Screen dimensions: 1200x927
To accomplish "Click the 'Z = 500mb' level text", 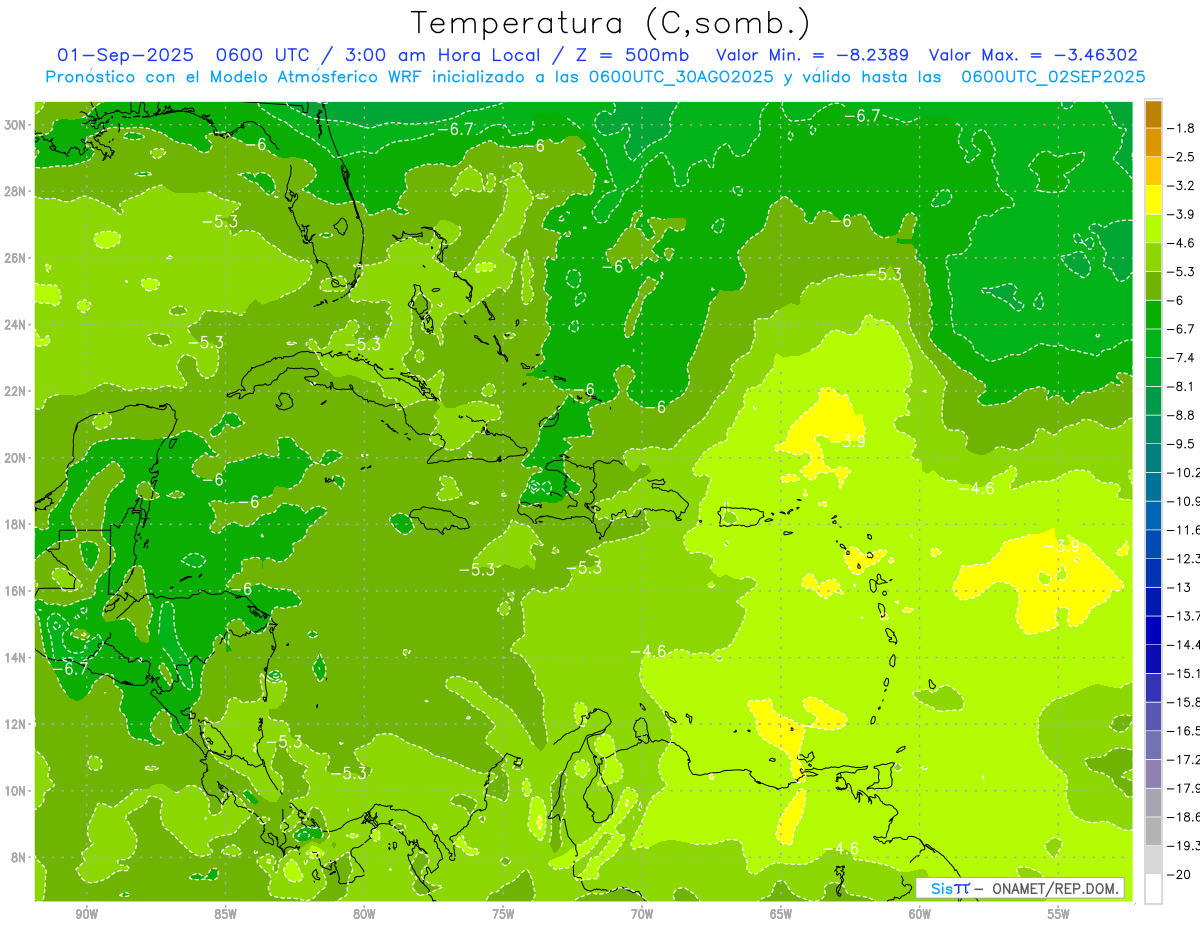I will pyautogui.click(x=635, y=55).
